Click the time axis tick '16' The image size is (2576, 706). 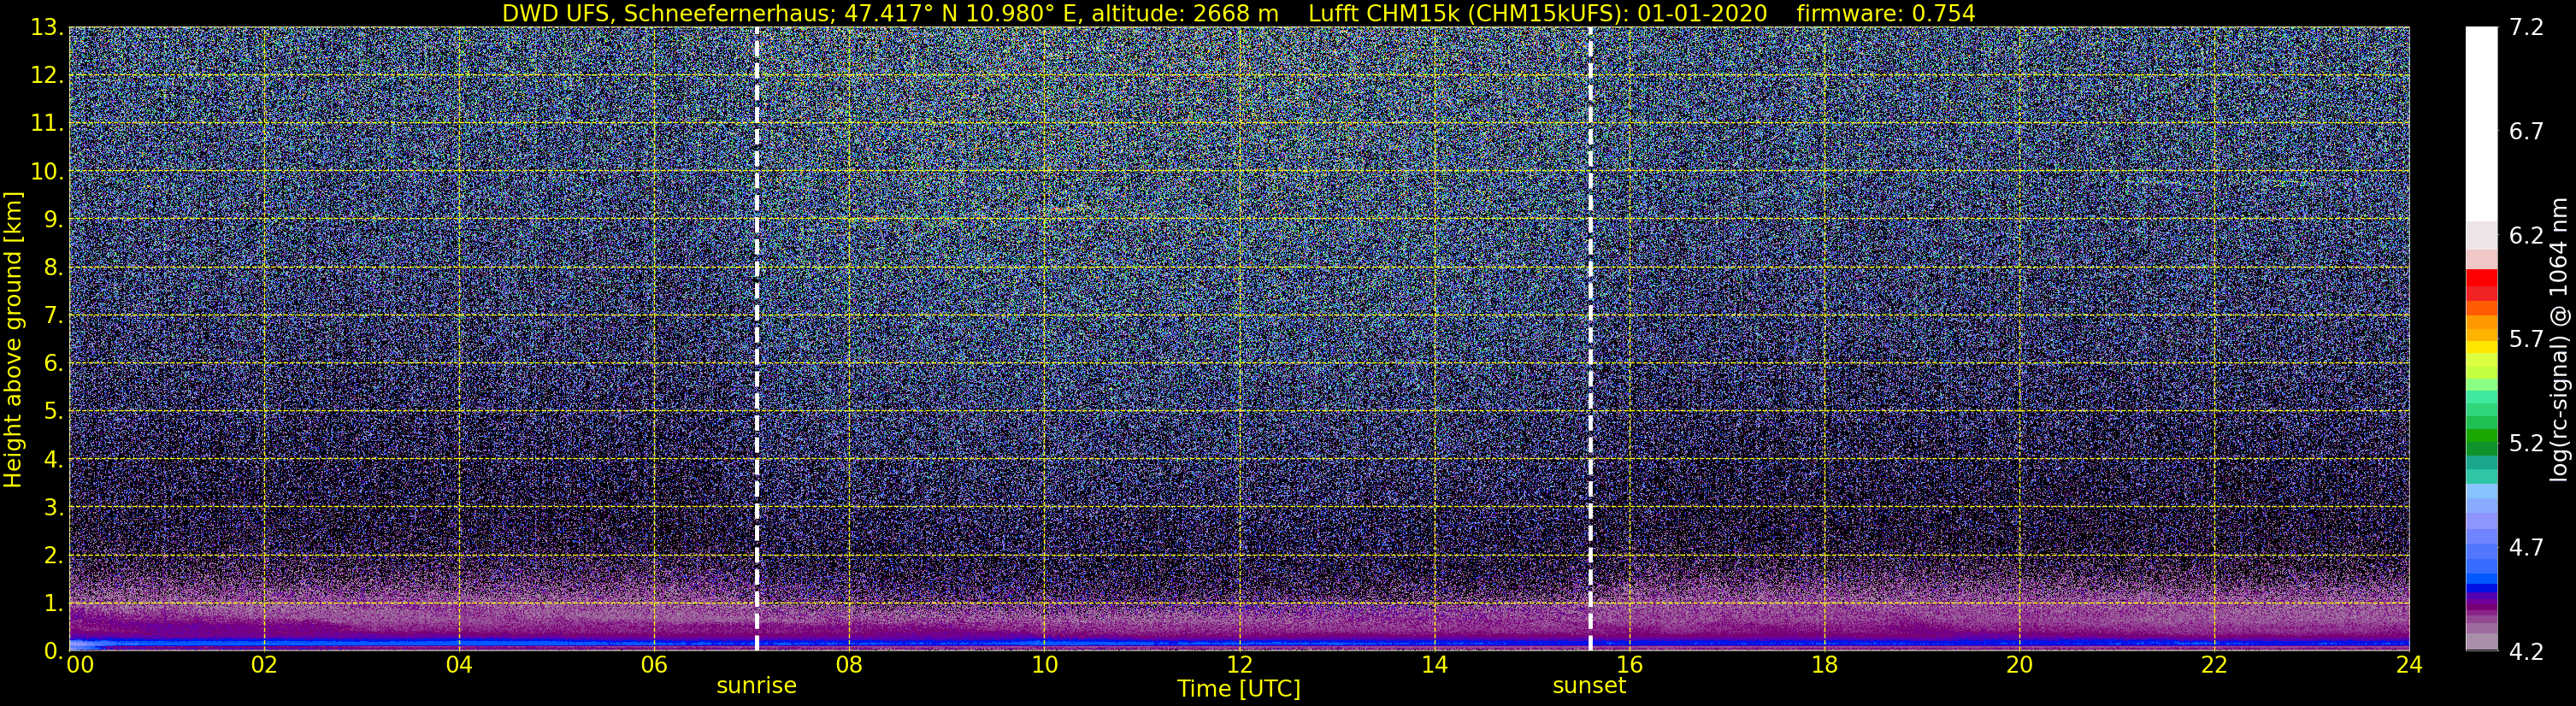1629,665
